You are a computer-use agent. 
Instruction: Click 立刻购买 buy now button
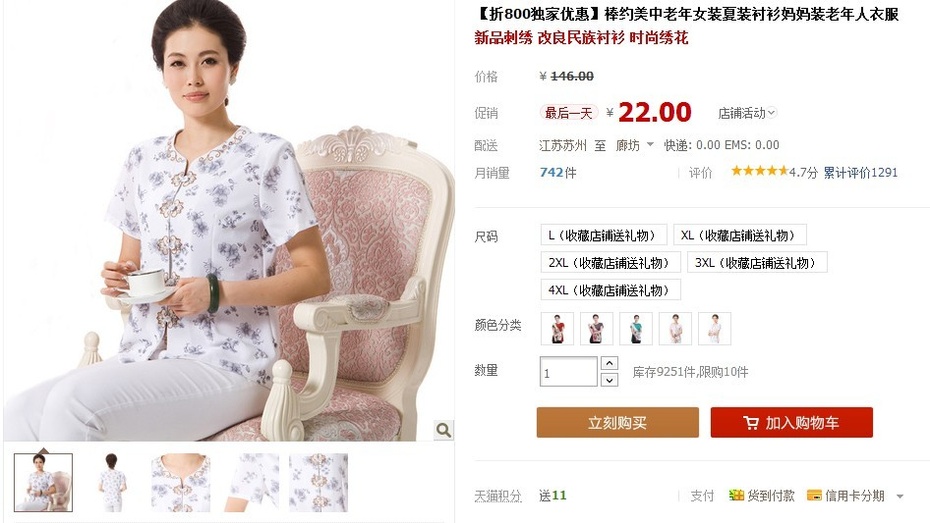pos(617,423)
